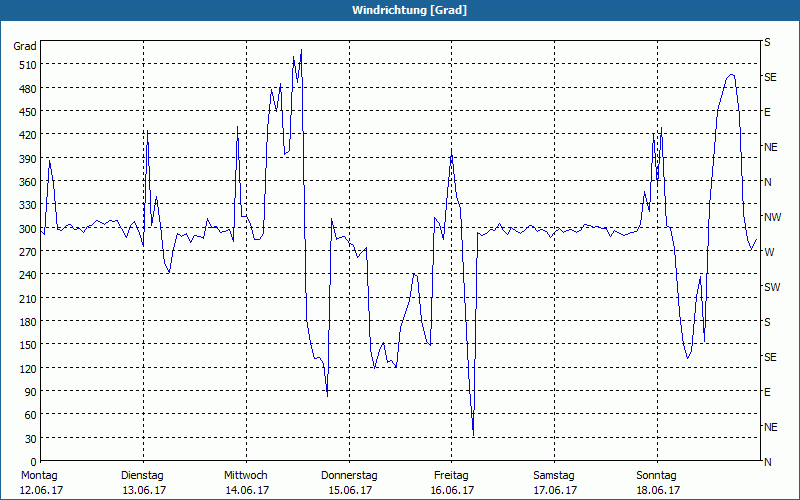
Task: Click the date "14.06.17"
Action: [247, 491]
